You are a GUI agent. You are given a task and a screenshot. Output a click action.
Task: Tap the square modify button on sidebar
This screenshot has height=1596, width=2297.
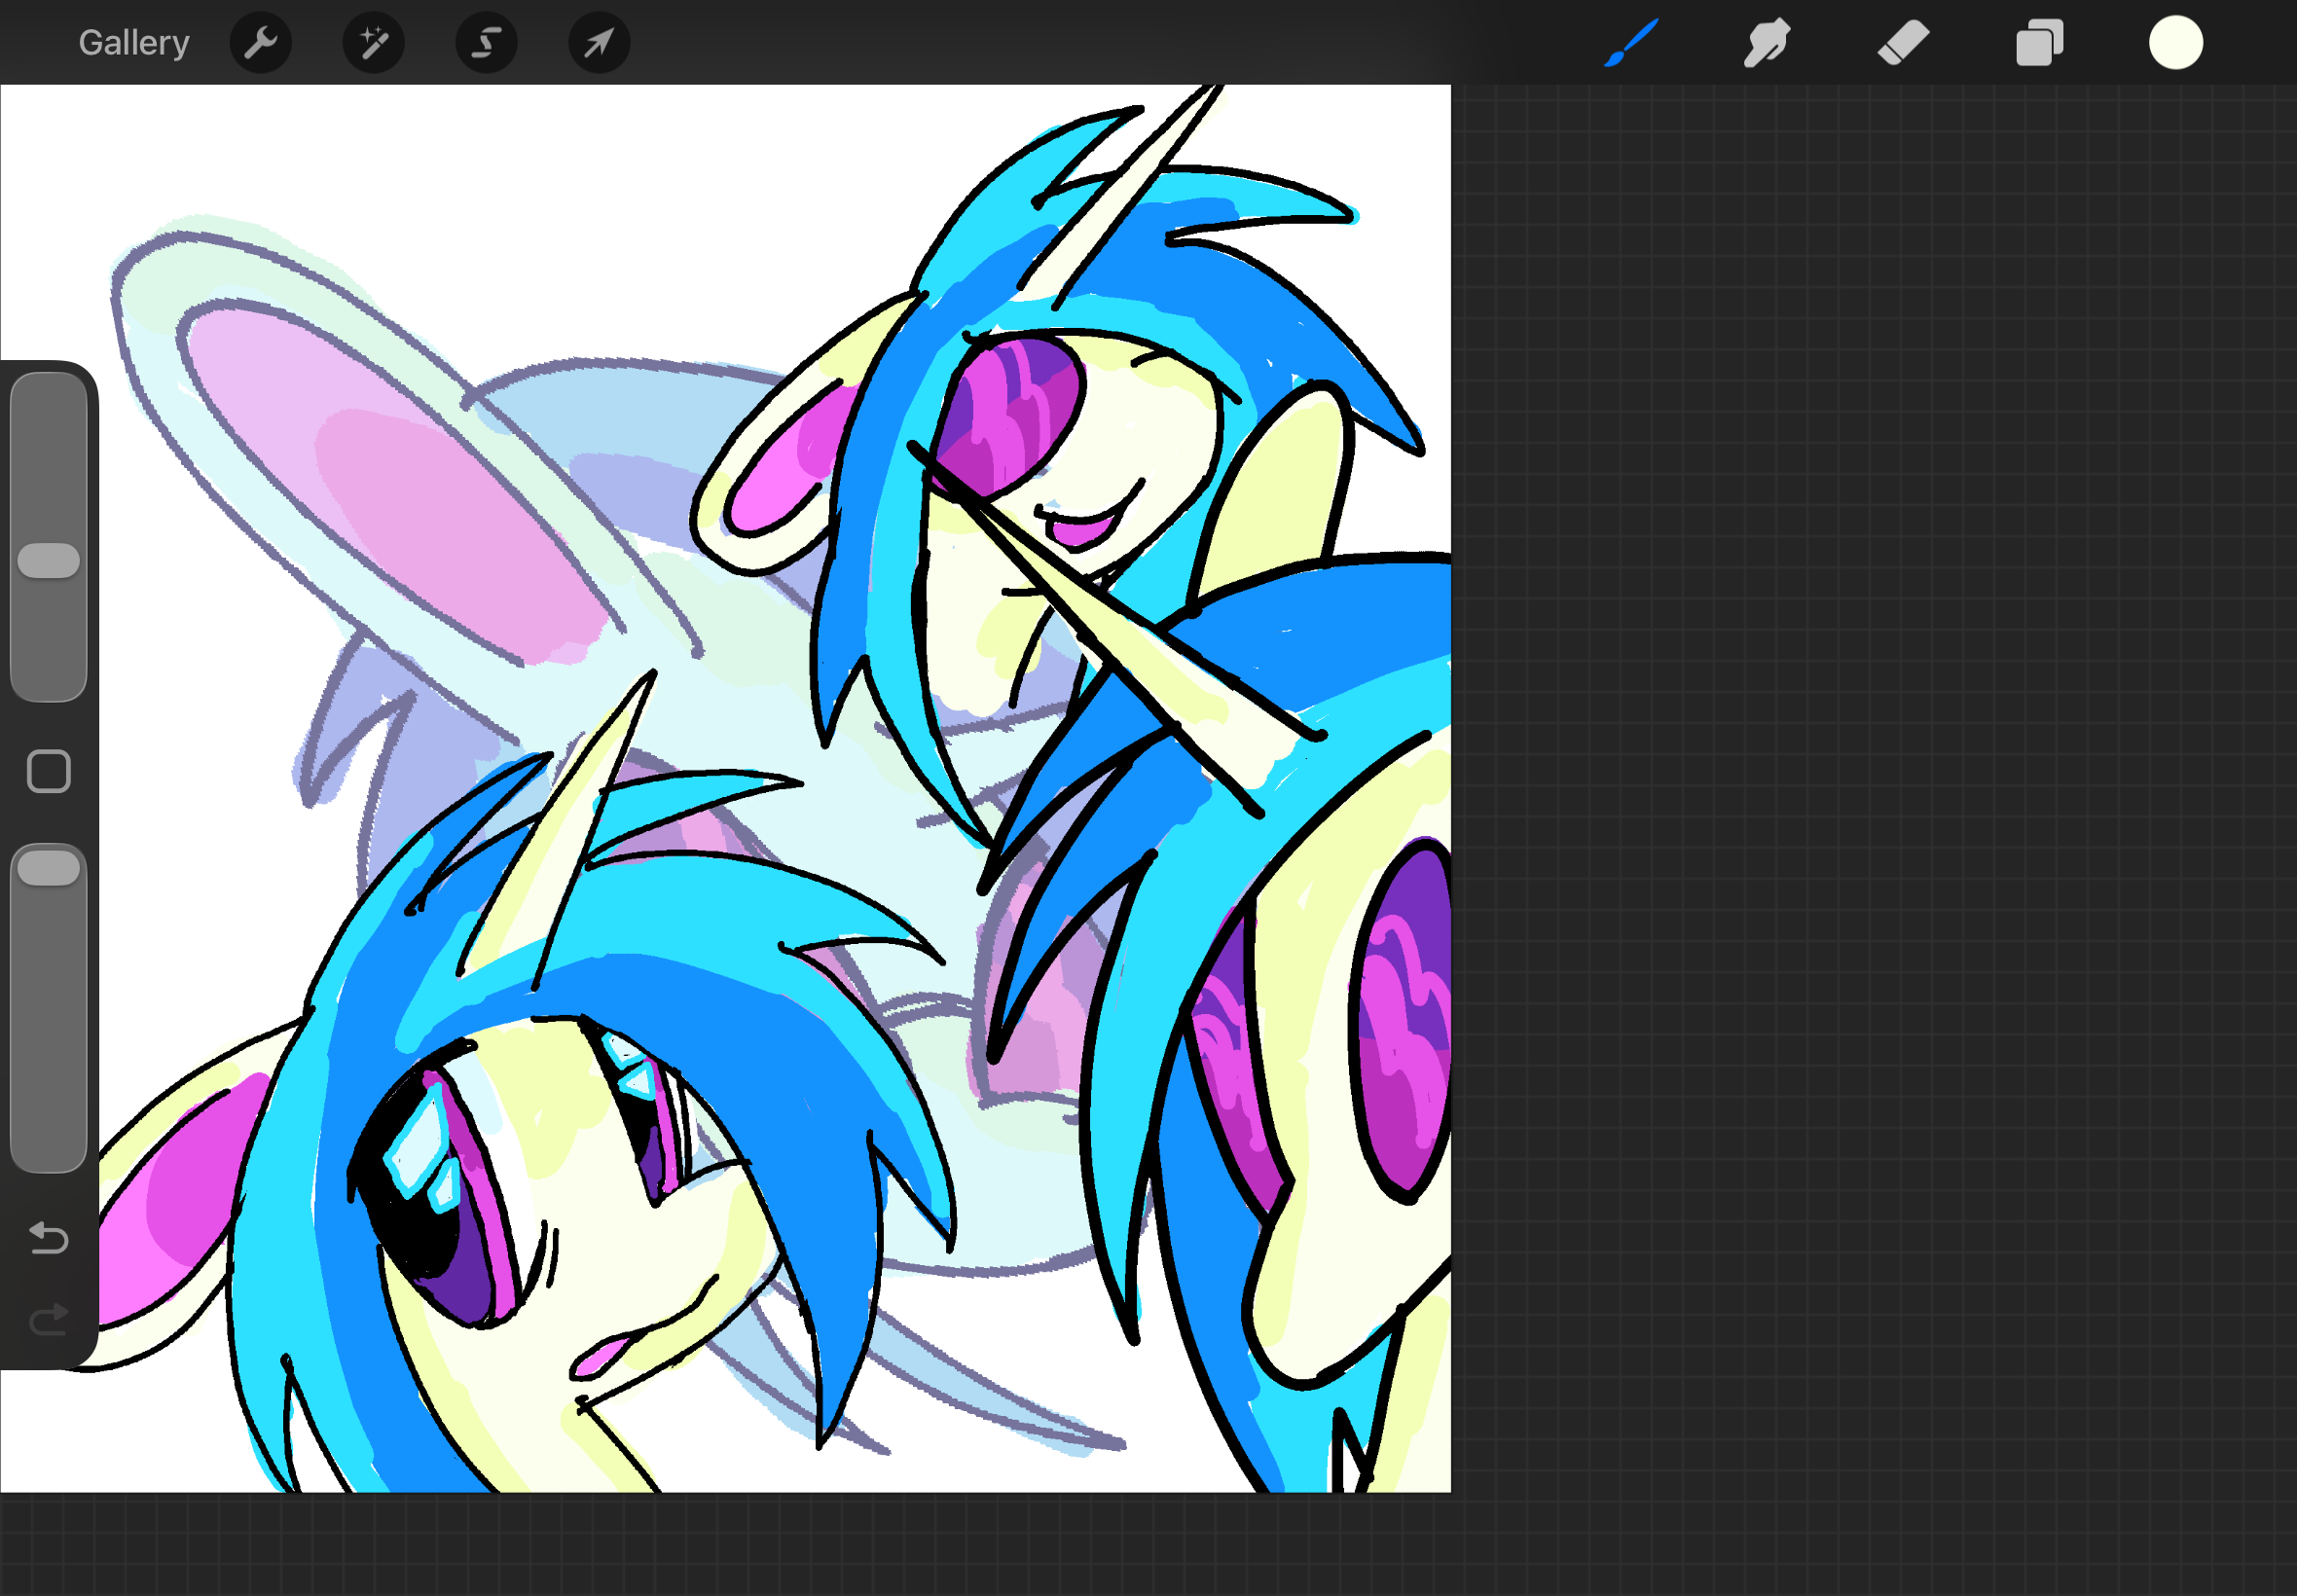49,771
